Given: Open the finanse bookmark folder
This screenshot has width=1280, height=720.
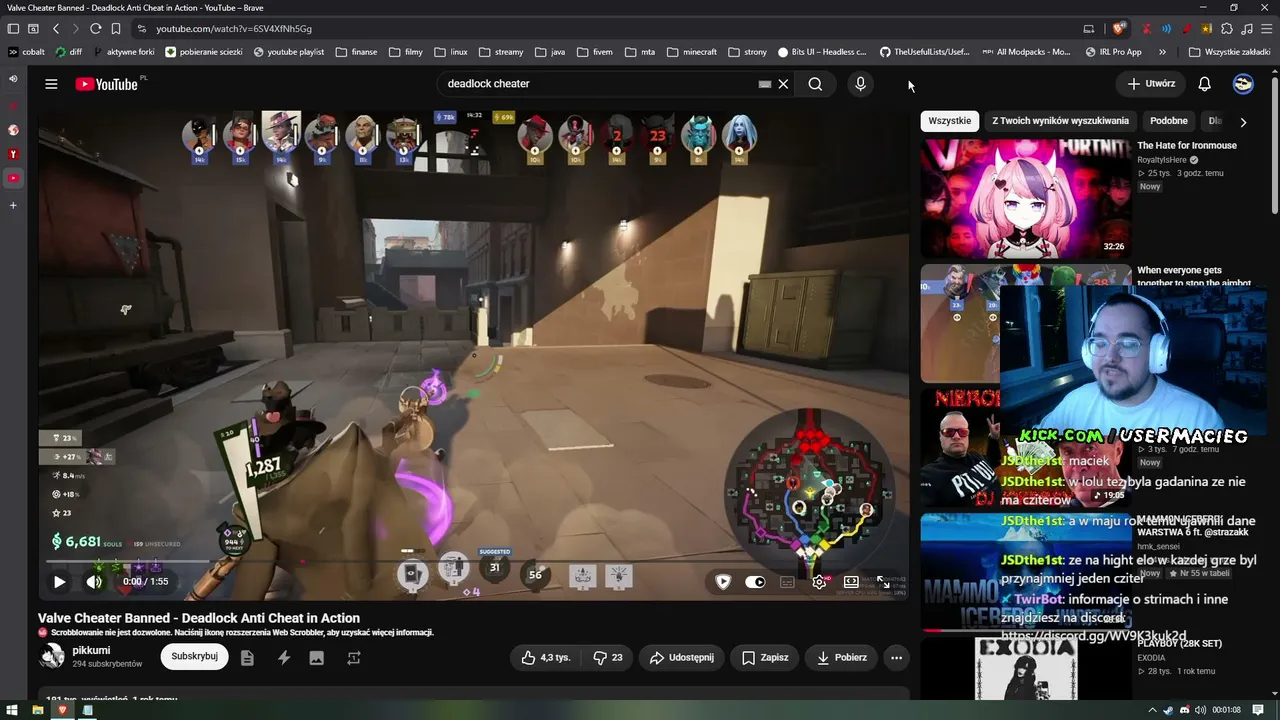Looking at the screenshot, I should tap(357, 52).
